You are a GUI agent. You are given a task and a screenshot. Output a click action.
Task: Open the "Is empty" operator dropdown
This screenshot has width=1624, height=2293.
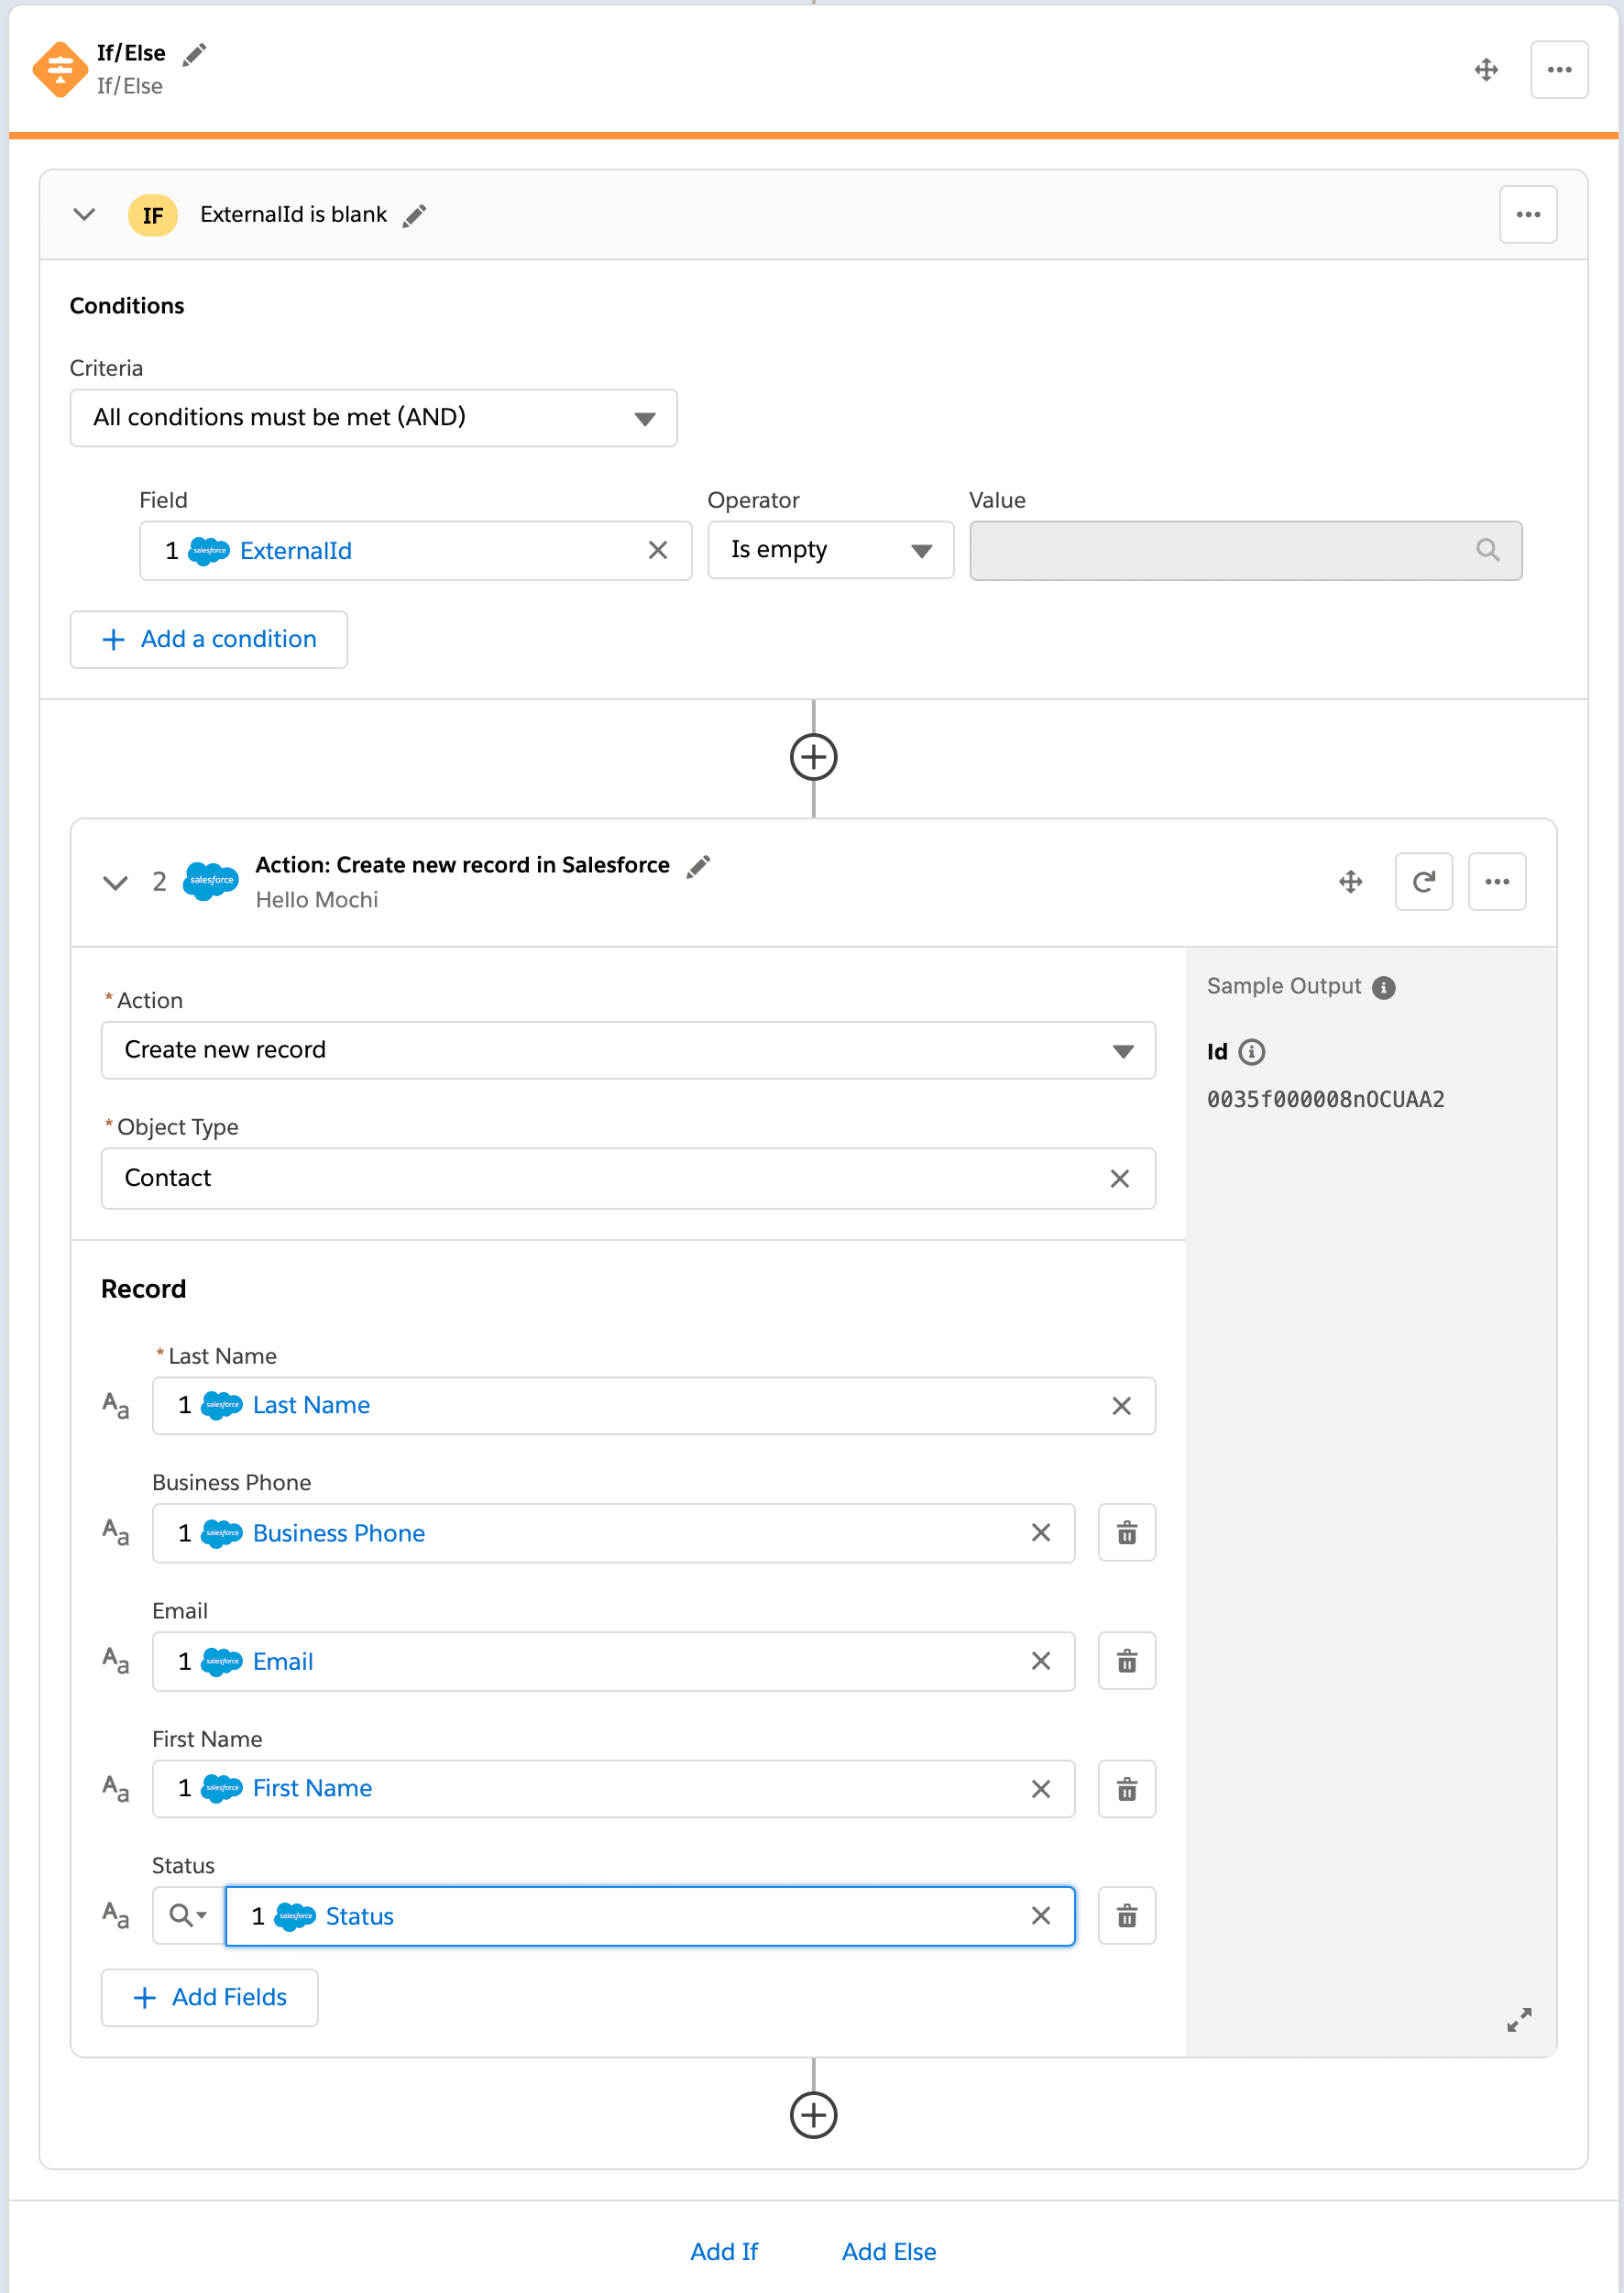(922, 550)
